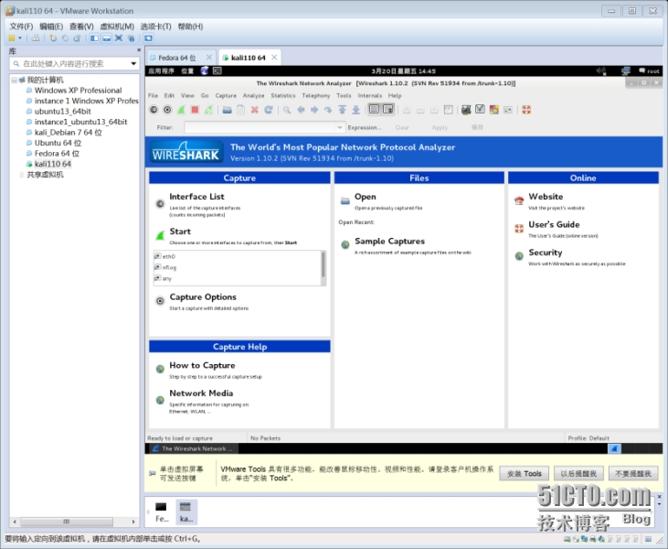Screen dimensions: 668x549
Task: Select kali_Debian 7 64 位 in library
Action: pyautogui.click(x=68, y=132)
